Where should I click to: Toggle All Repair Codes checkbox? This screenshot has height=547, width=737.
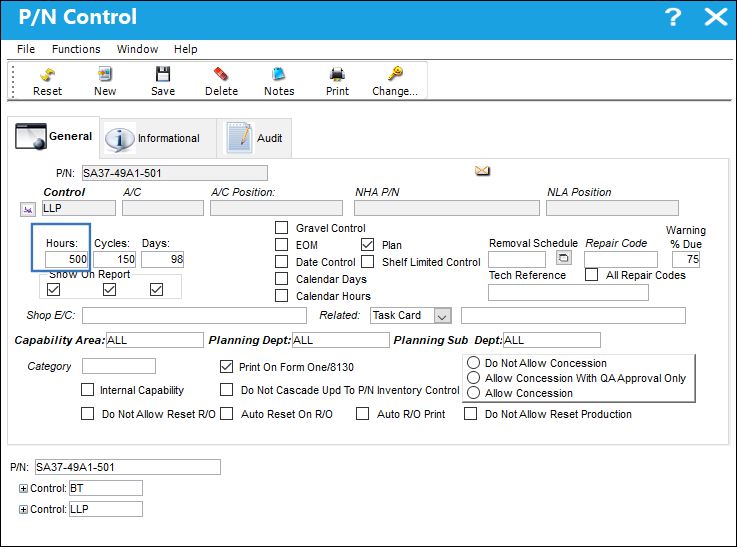point(591,274)
